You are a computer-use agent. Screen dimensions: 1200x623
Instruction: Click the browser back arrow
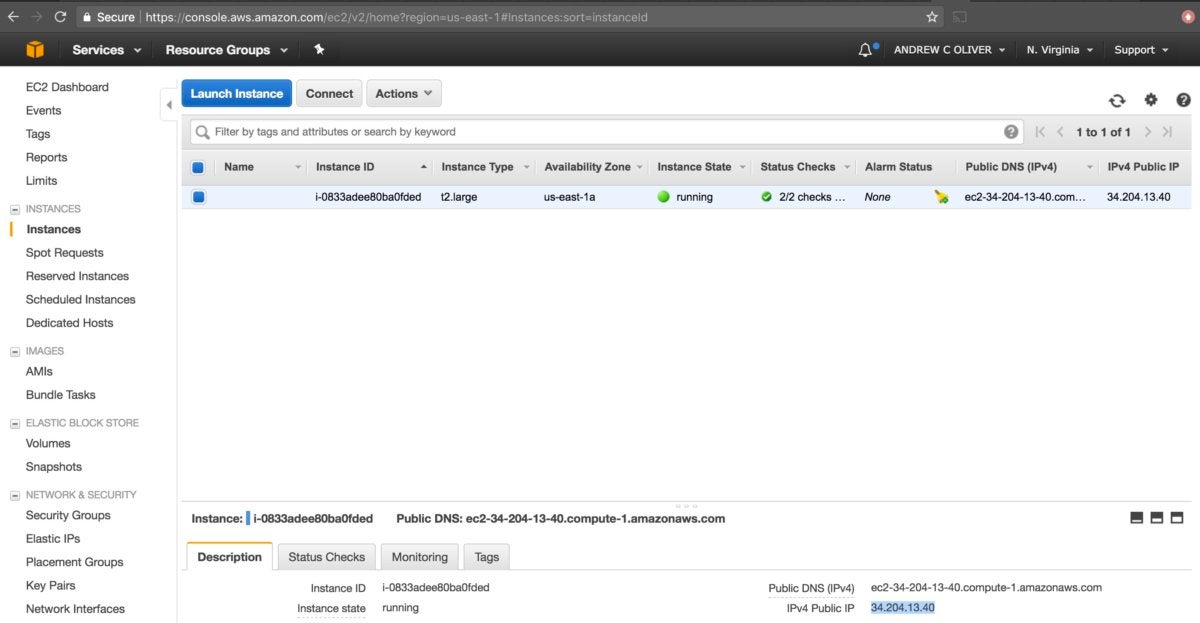pos(13,17)
